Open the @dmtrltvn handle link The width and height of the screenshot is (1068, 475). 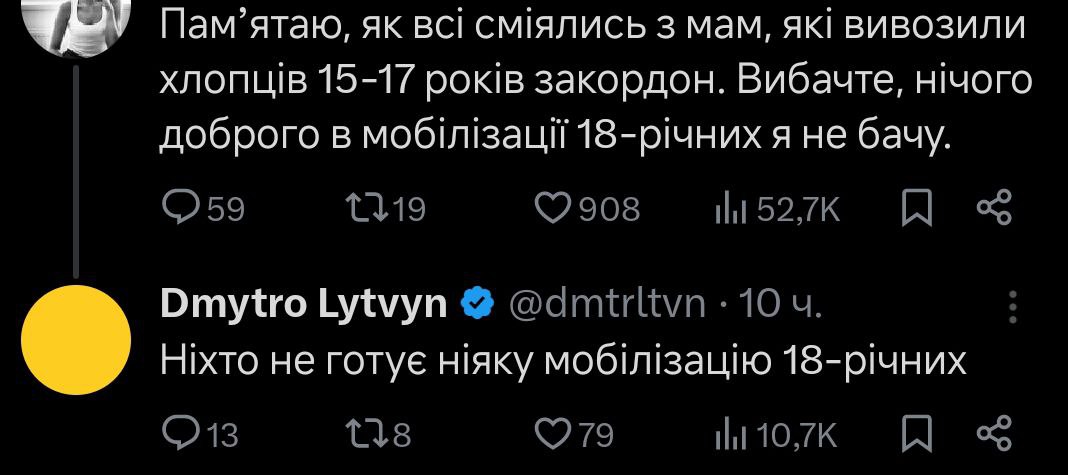click(610, 304)
